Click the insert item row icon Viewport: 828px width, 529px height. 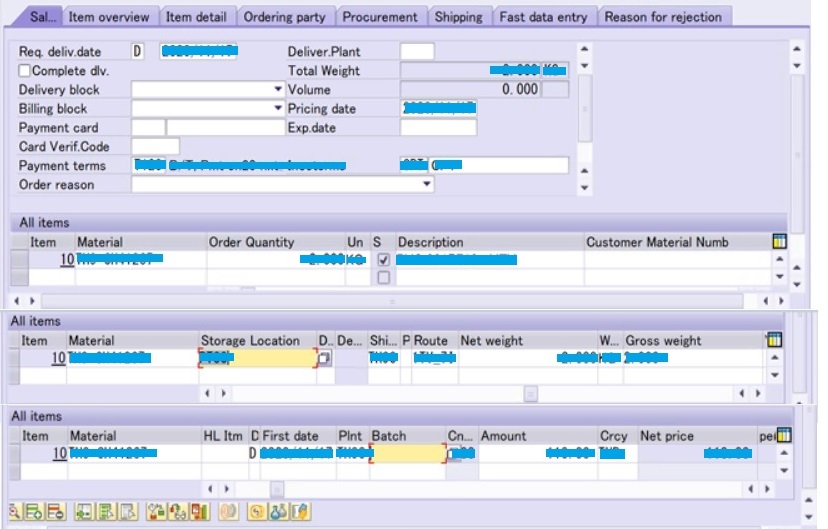point(35,512)
